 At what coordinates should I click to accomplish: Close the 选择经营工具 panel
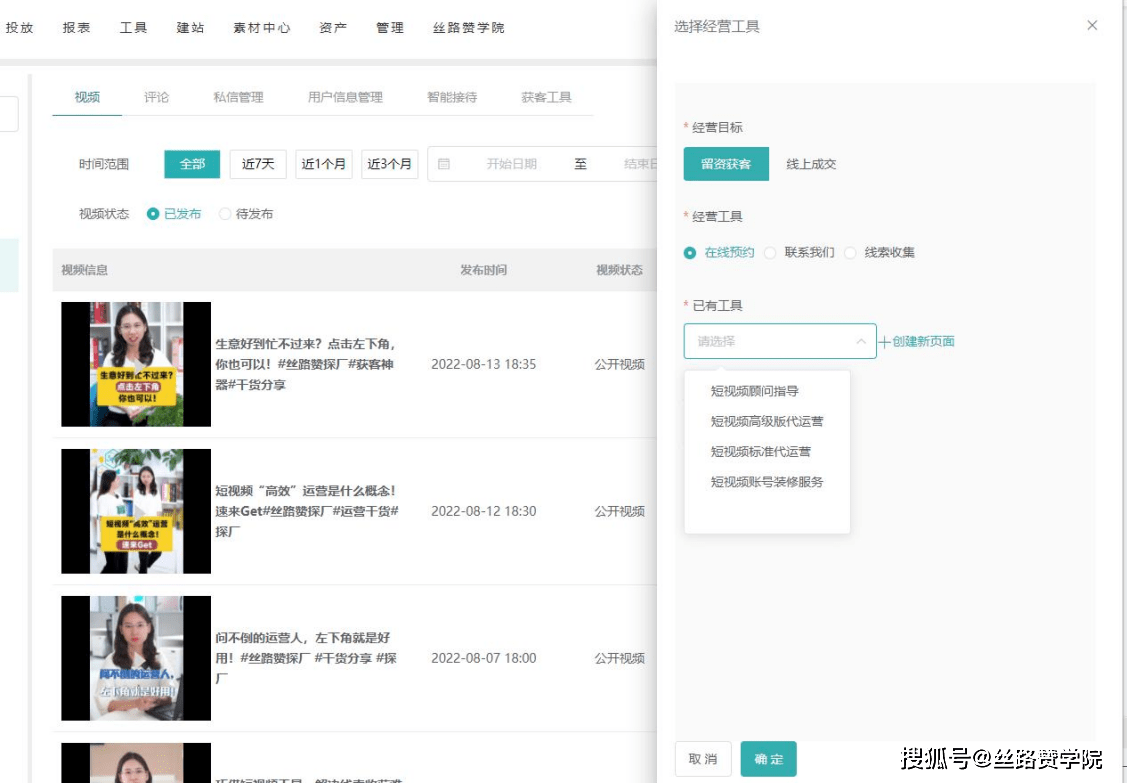point(1092,25)
